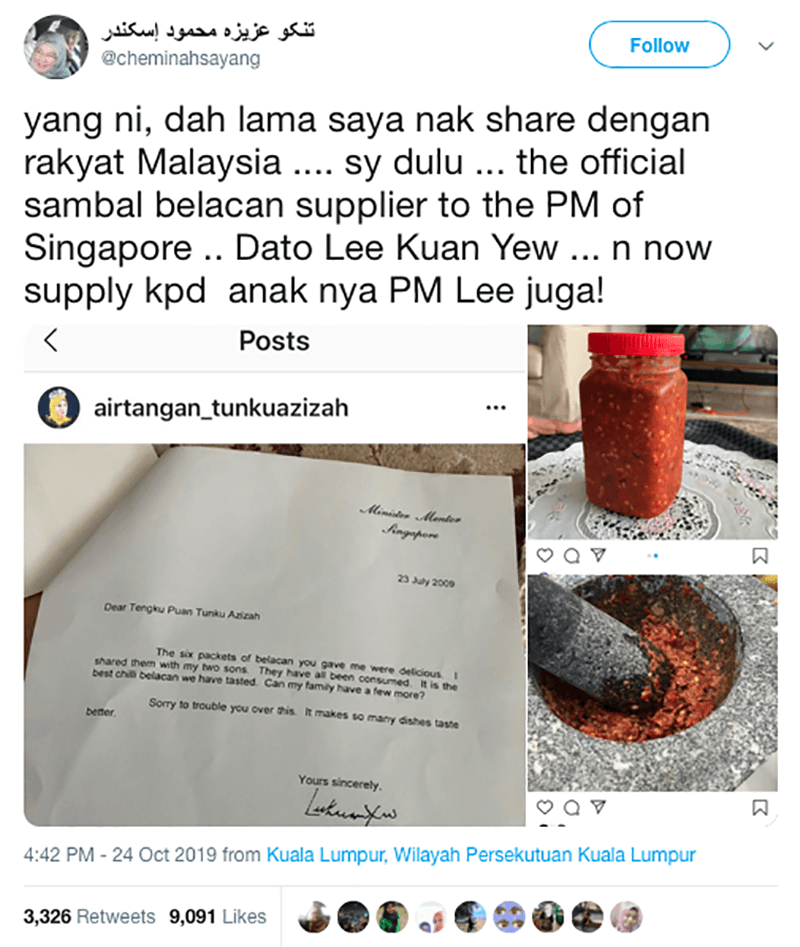Open the Lee Kuan Yew letter image

[275, 635]
